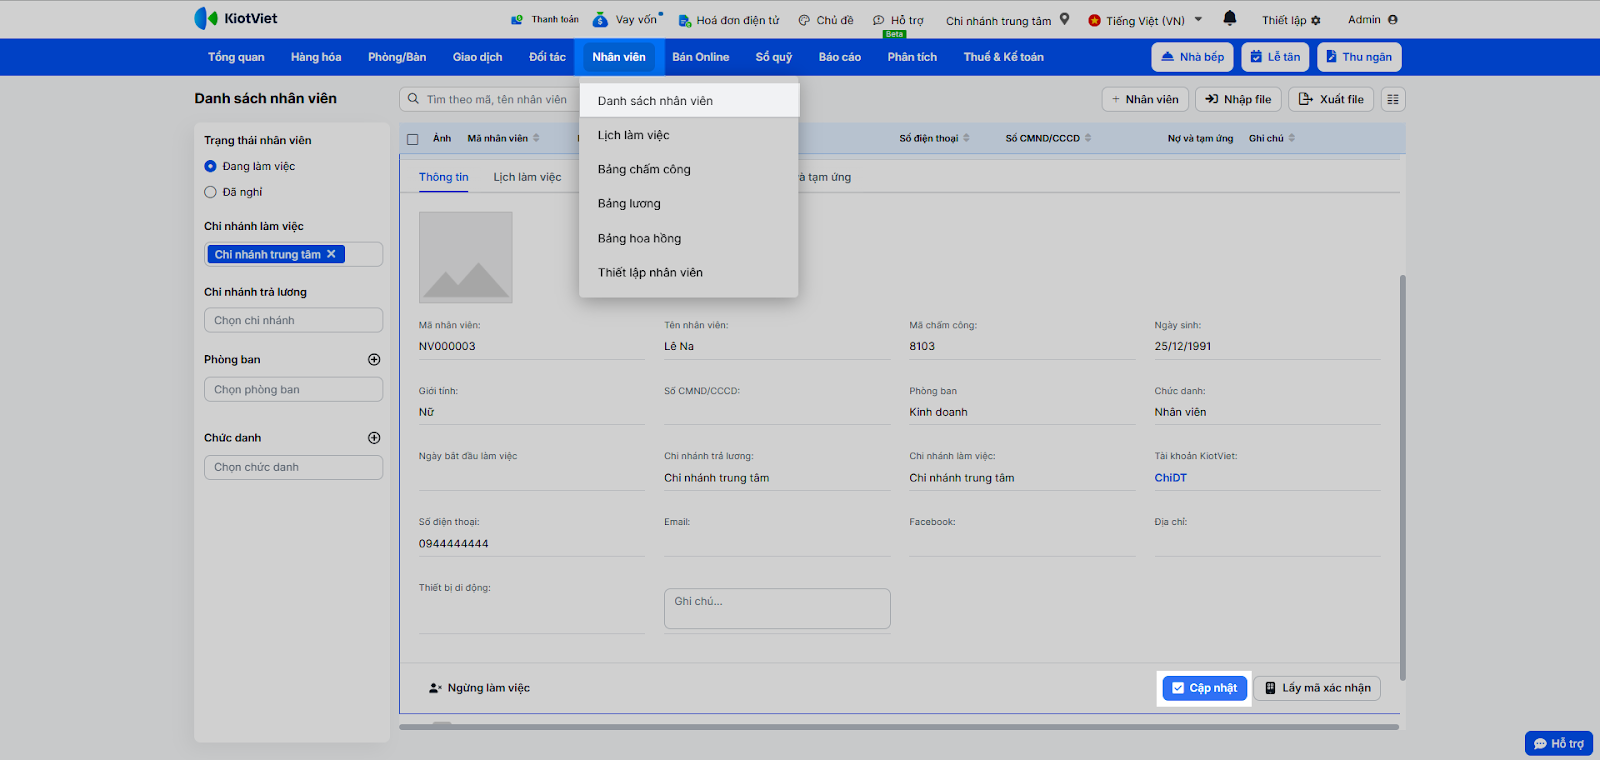Click the Hỗ trợ chat bubble button
The width and height of the screenshot is (1600, 760).
(x=1558, y=743)
